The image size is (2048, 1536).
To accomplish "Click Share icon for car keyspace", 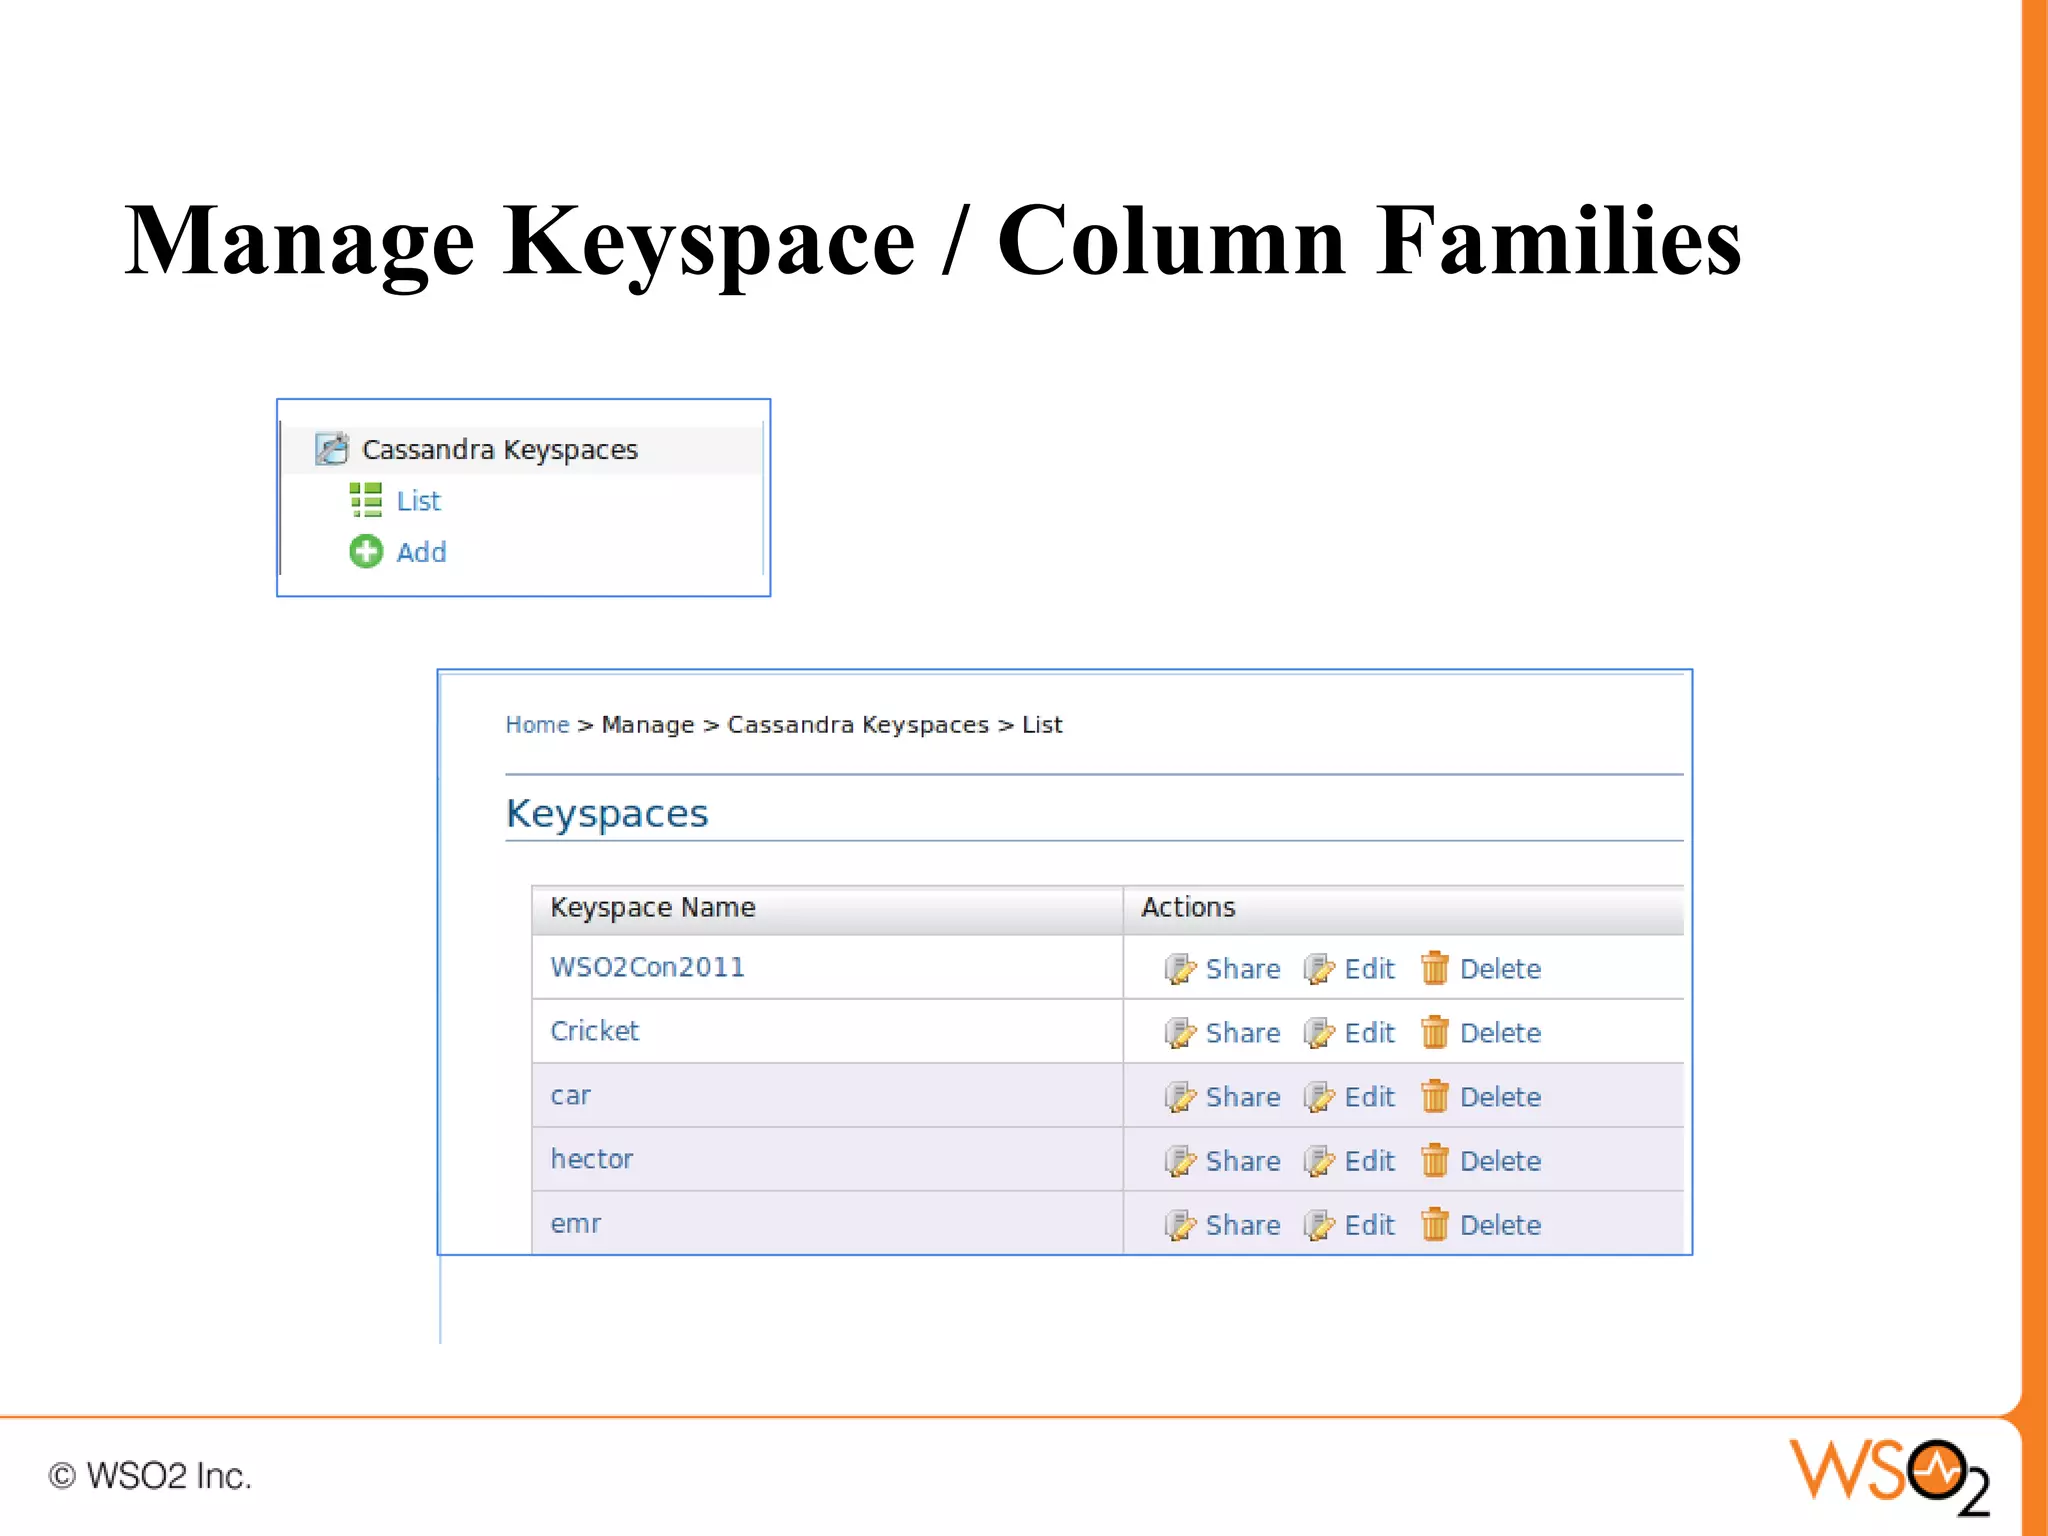I will click(x=1180, y=1096).
